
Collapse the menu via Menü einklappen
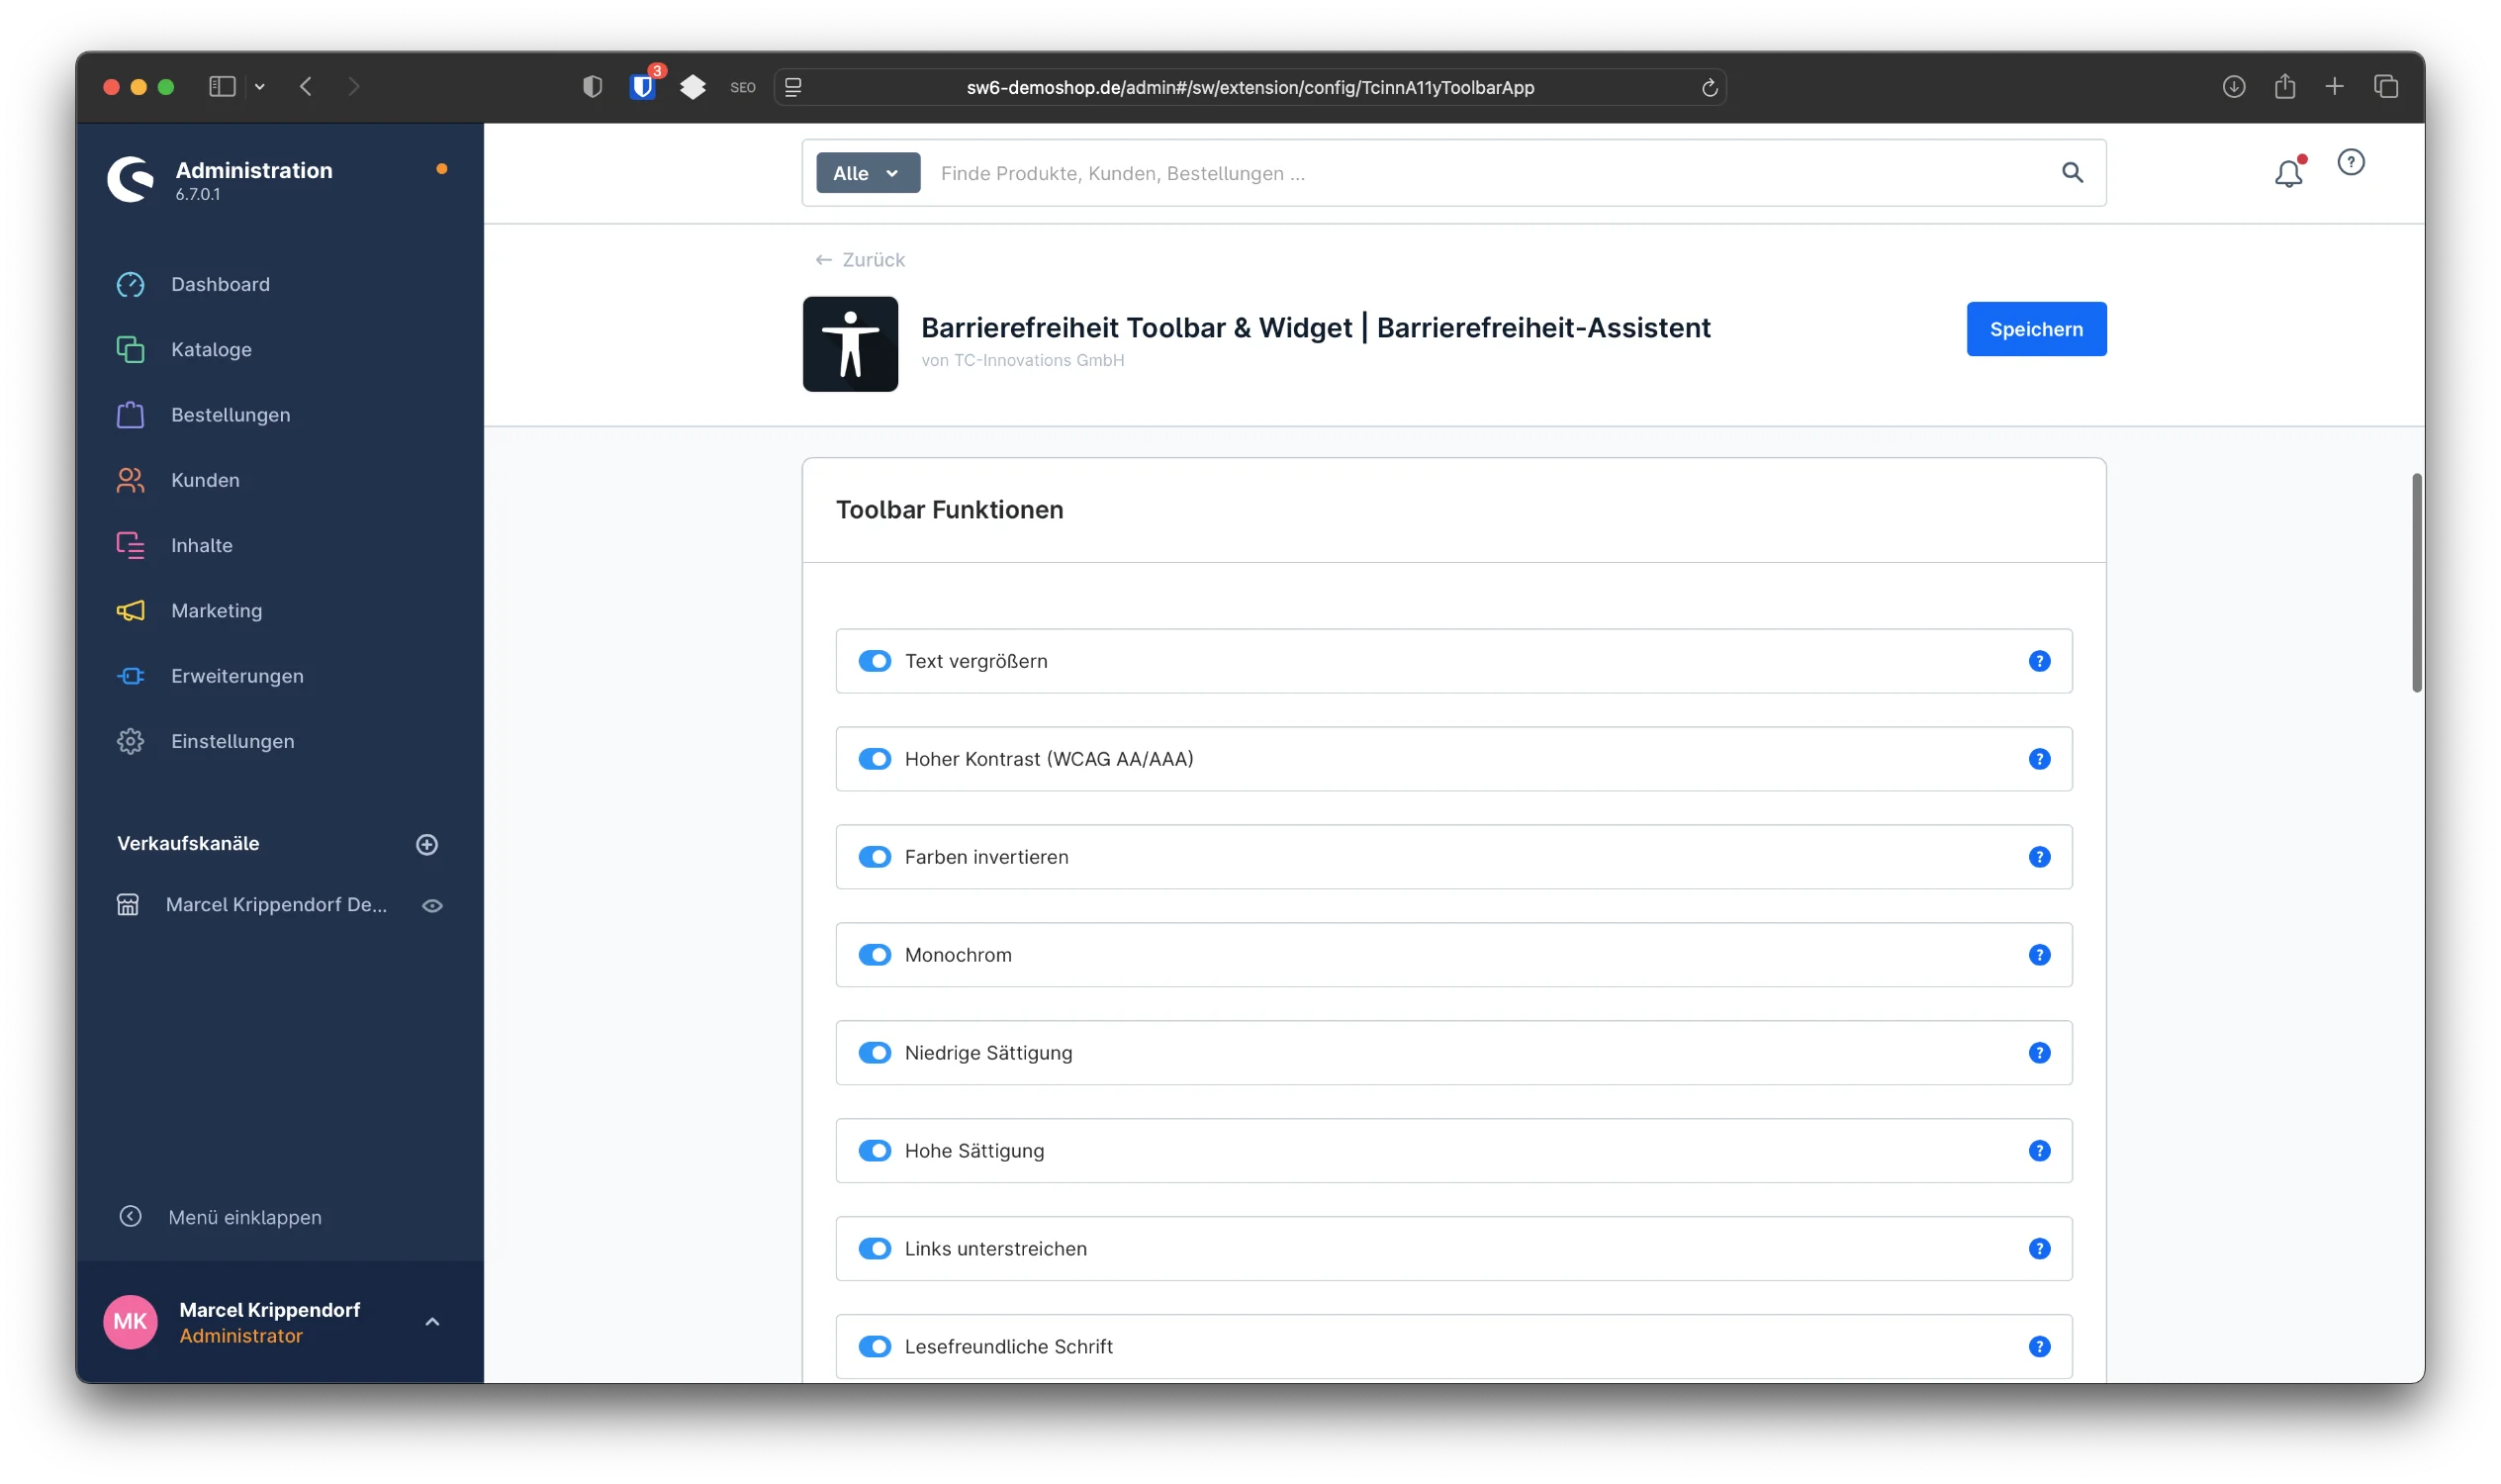tap(244, 1217)
